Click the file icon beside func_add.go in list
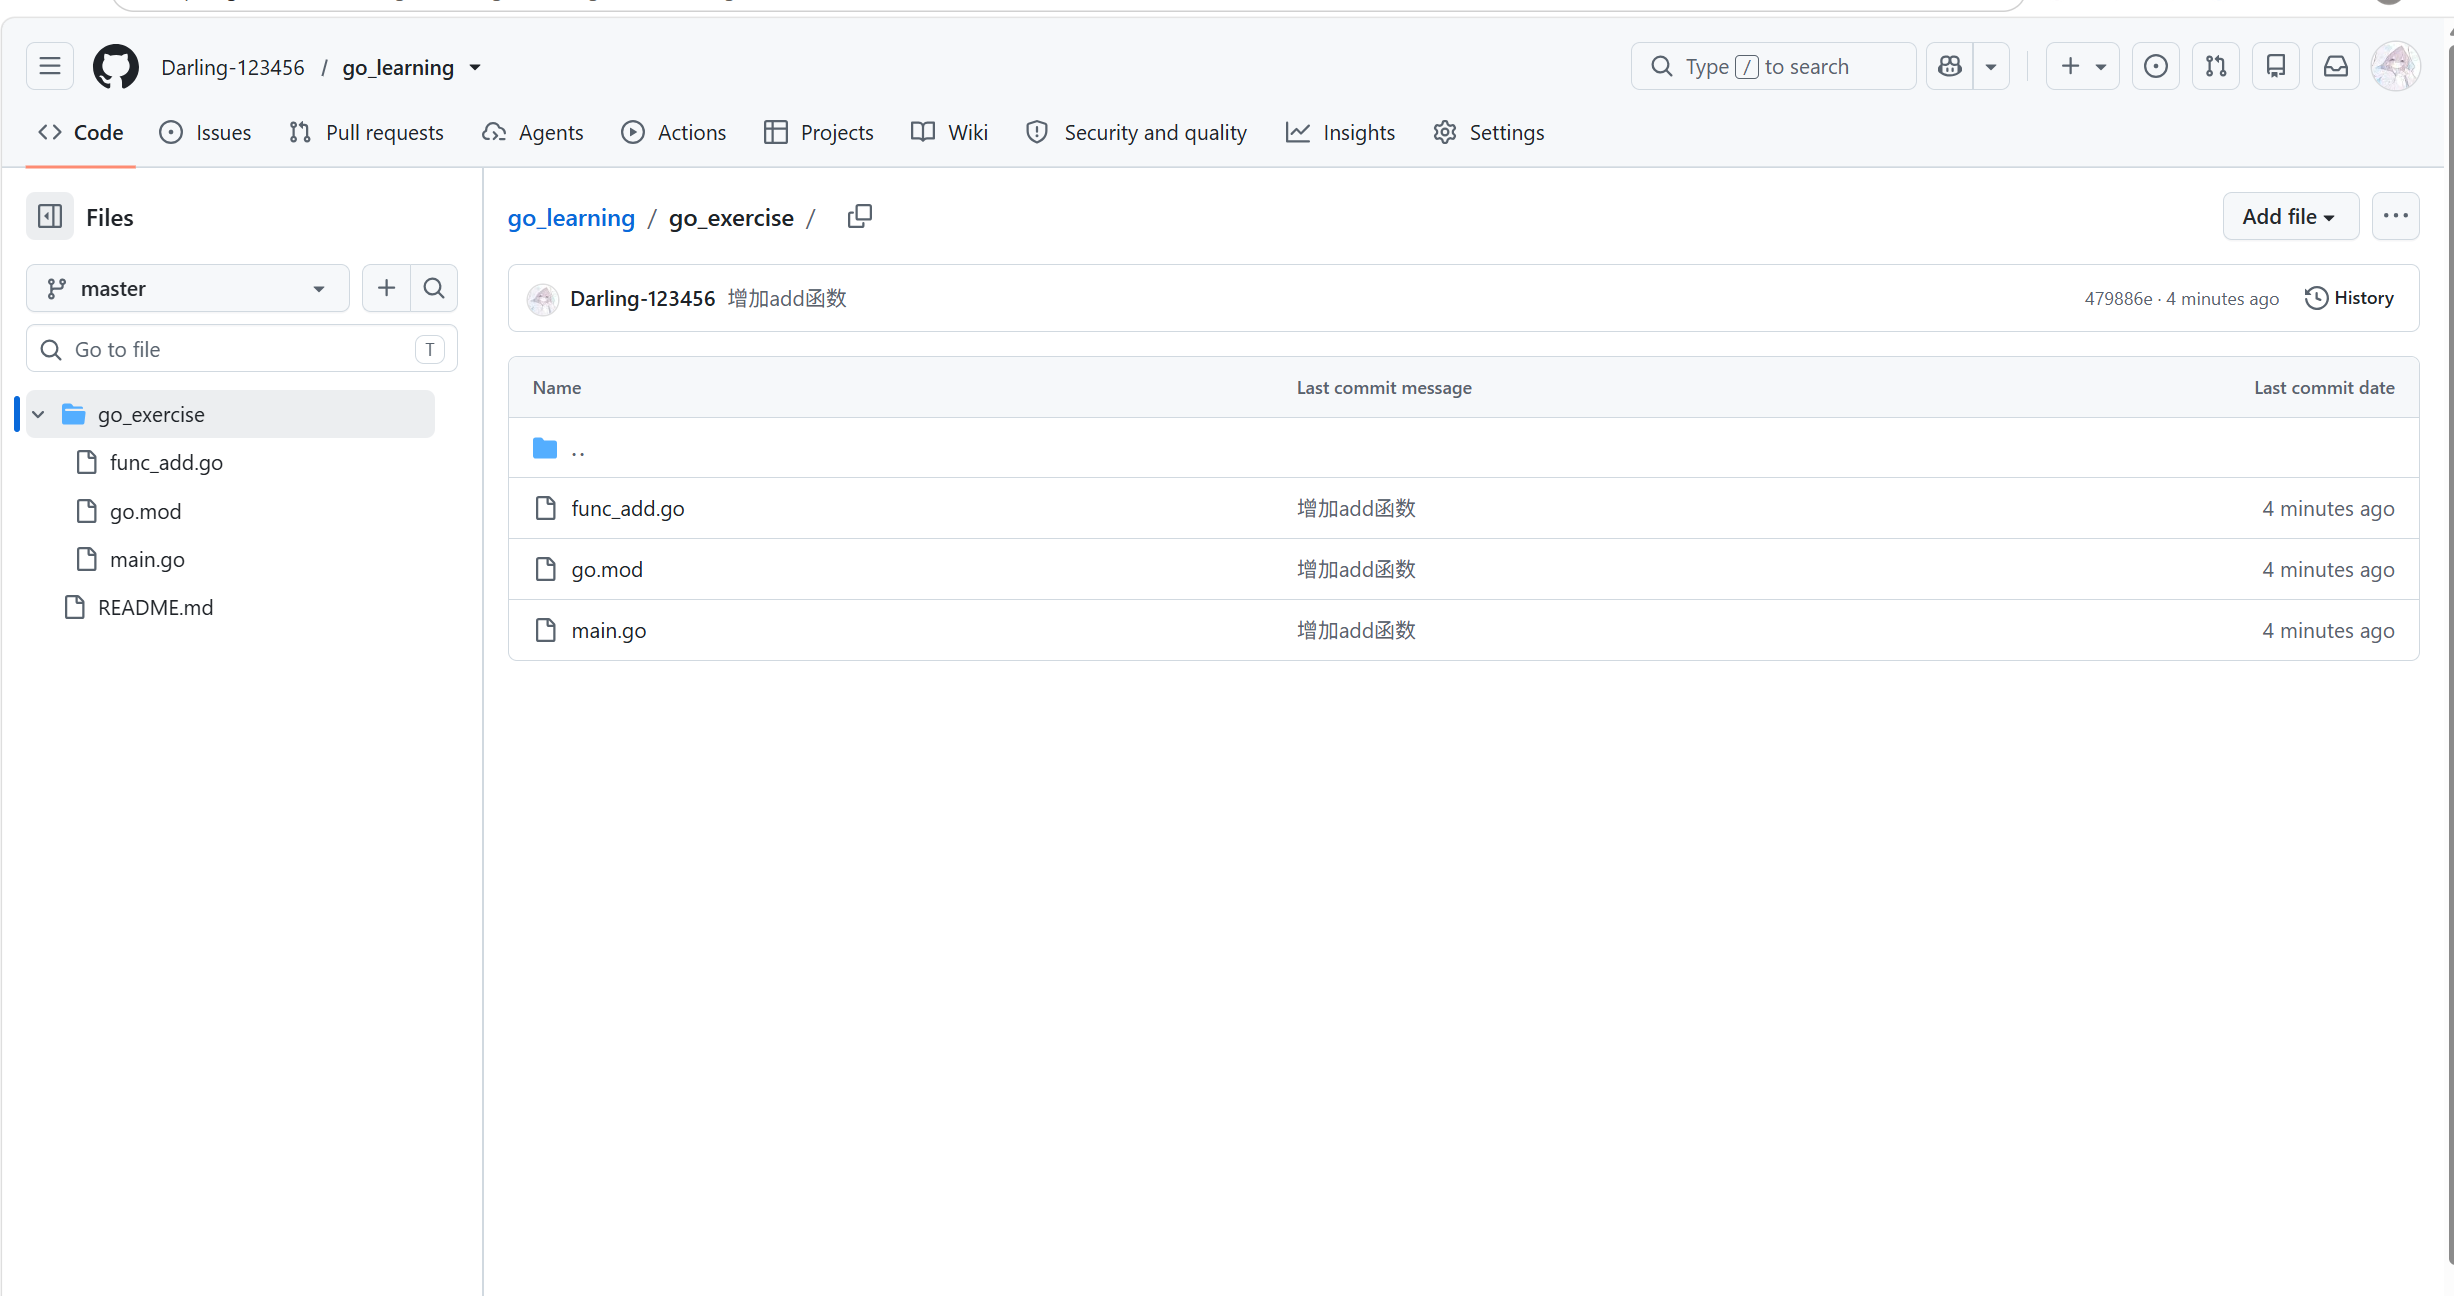 (545, 508)
